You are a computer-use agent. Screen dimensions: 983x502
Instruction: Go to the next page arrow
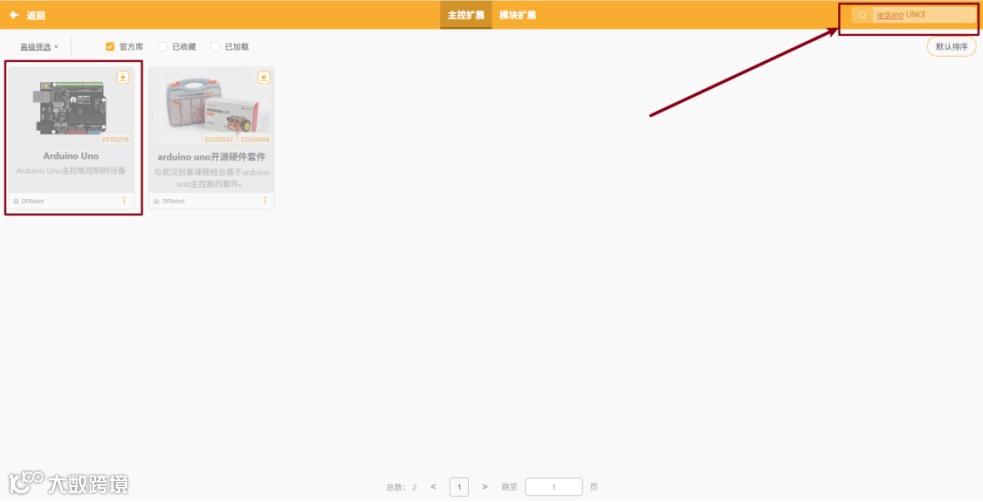click(x=485, y=487)
